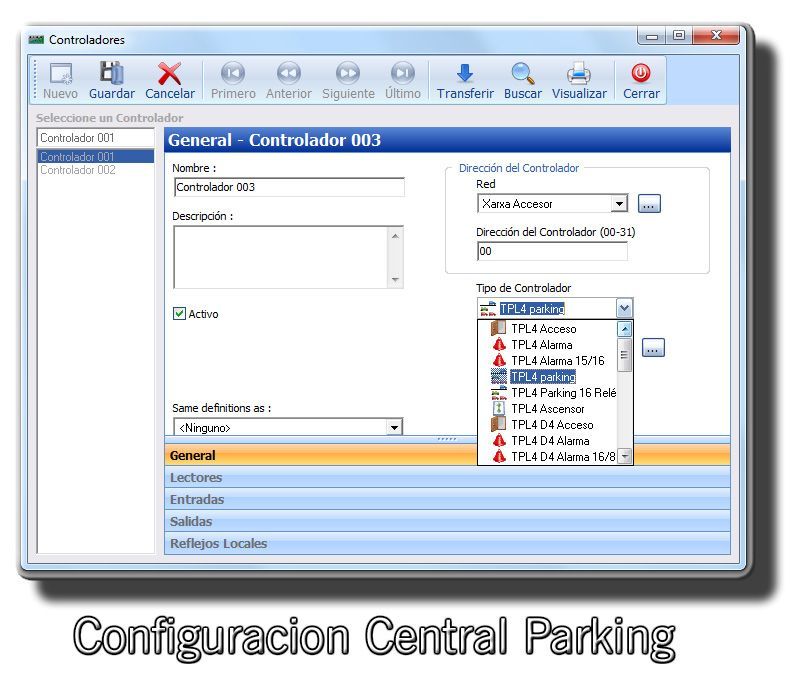Screen dimensions: 800x700
Task: Close the Controladores window
Action: 716,35
